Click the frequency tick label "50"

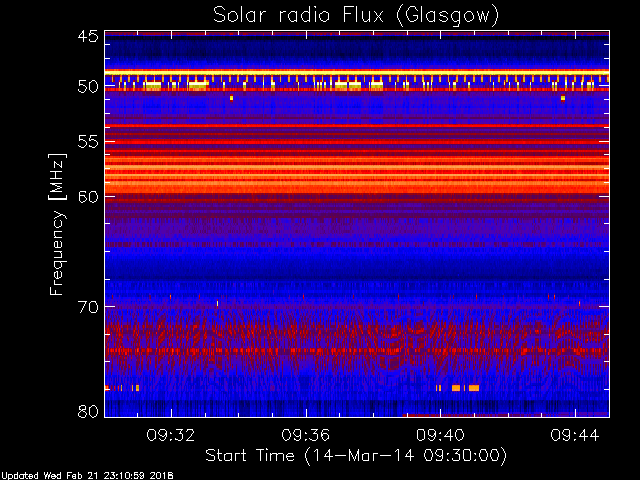pyautogui.click(x=88, y=86)
